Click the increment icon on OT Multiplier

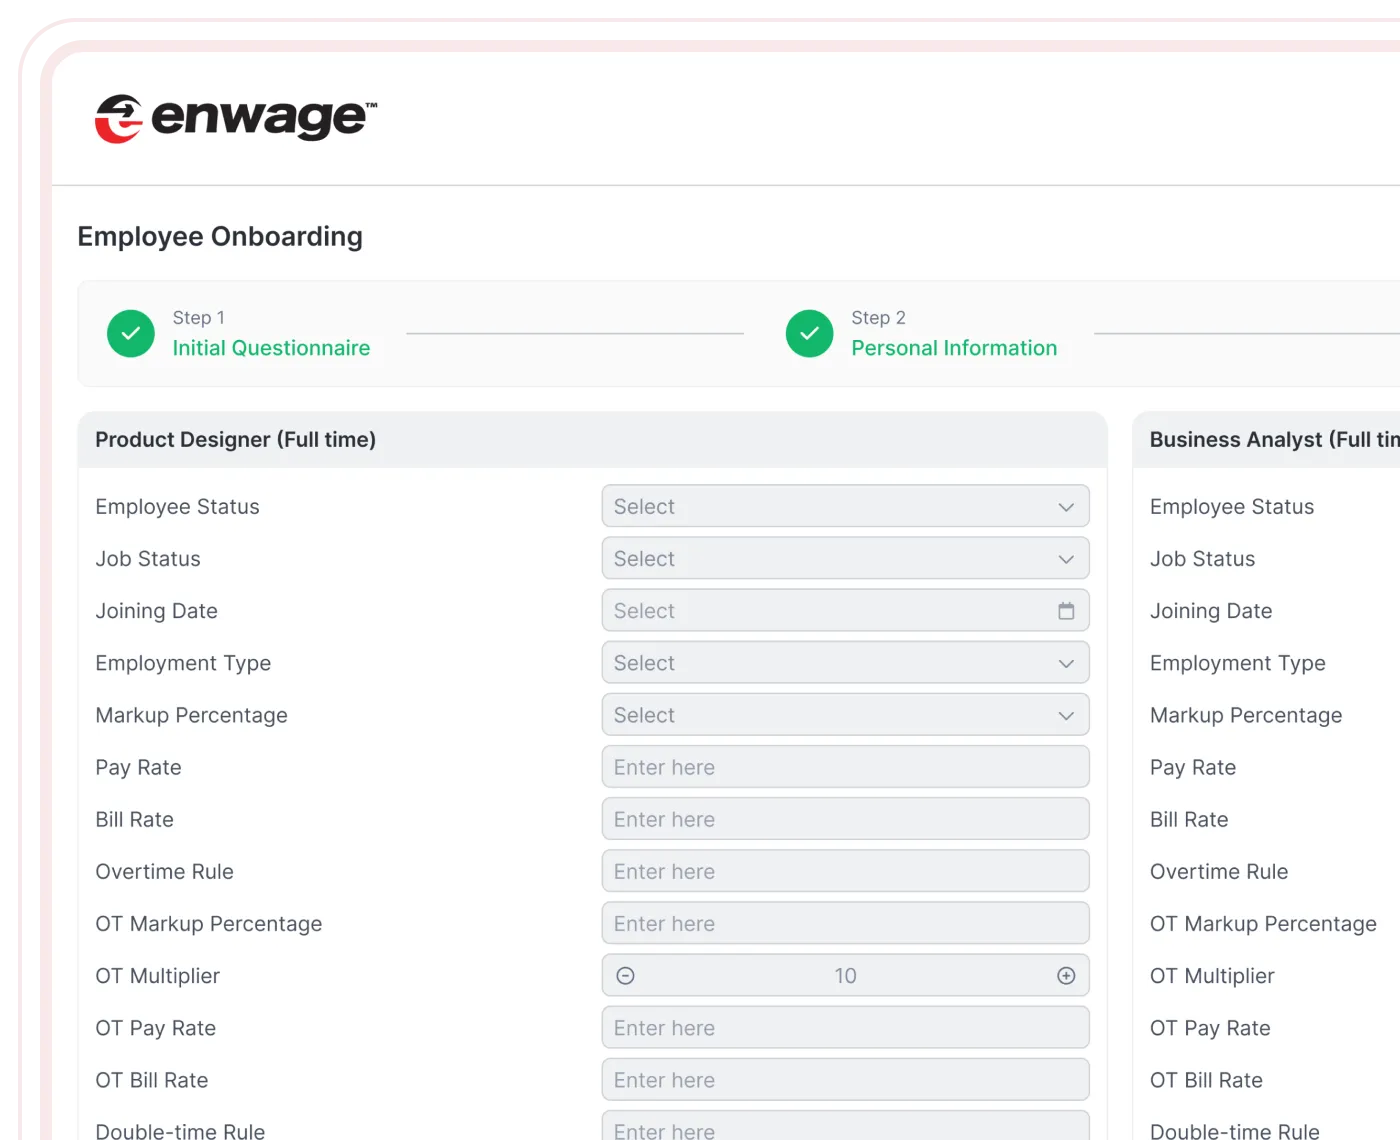pyautogui.click(x=1067, y=975)
